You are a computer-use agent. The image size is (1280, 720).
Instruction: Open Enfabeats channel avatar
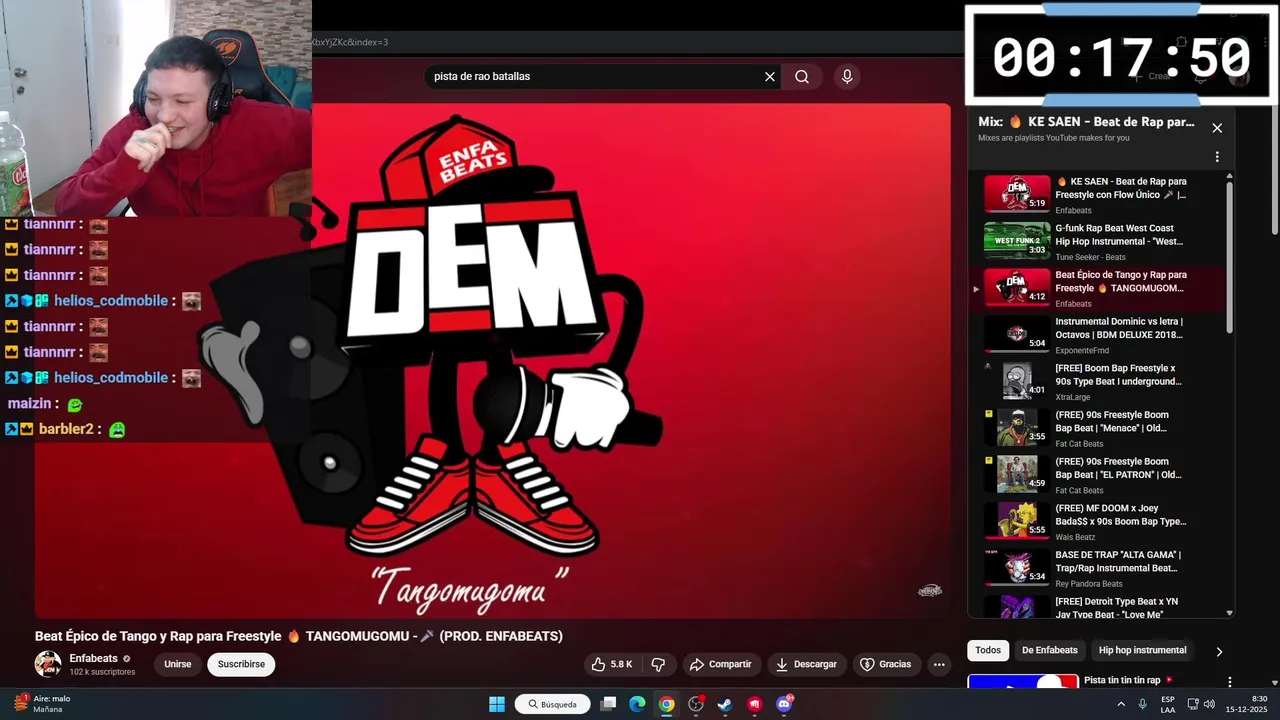(48, 664)
